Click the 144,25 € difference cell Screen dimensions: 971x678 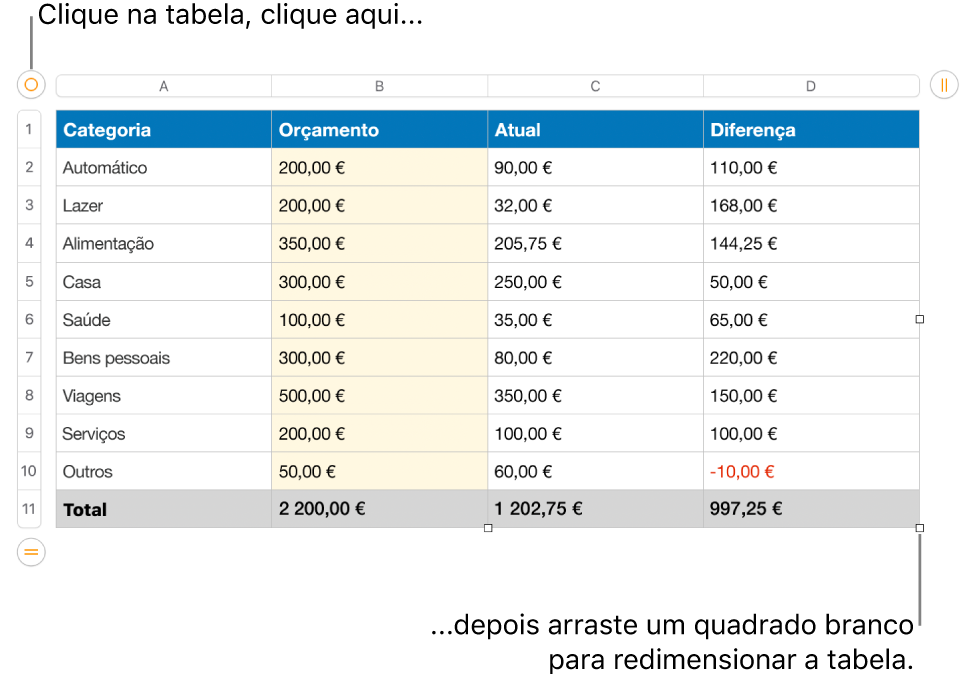pos(811,243)
